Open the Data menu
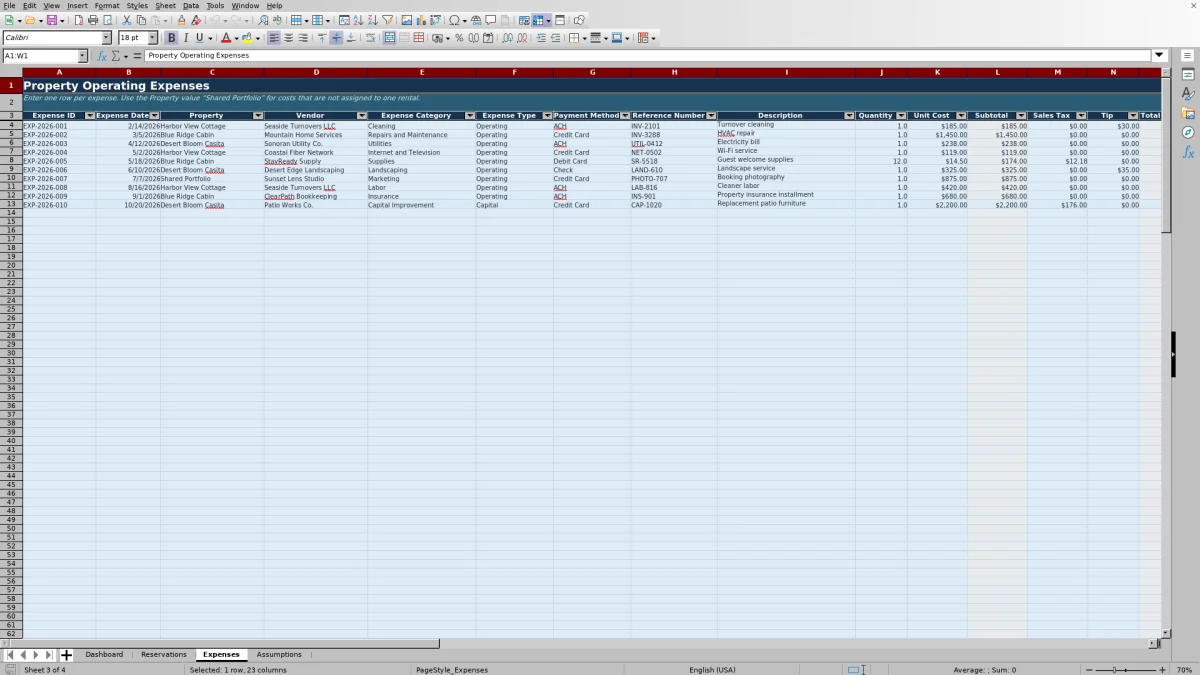Viewport: 1200px width, 675px height. [x=191, y=6]
